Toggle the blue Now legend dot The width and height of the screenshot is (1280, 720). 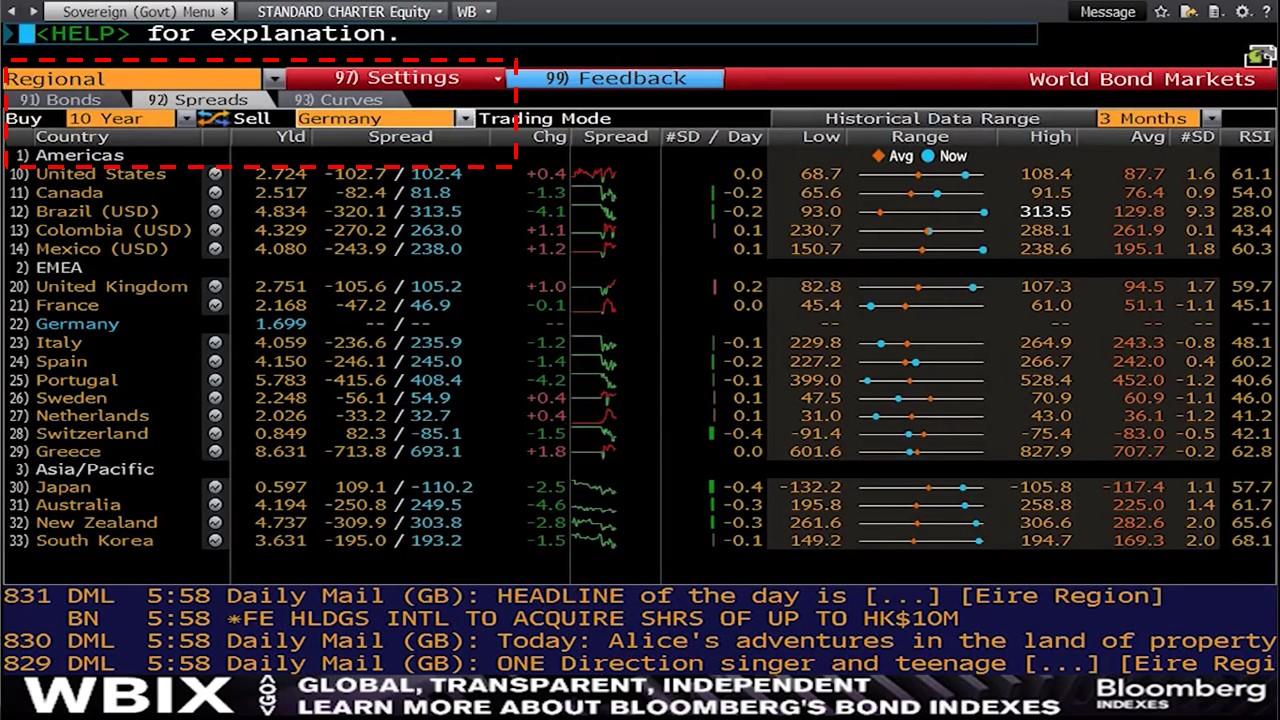tap(929, 156)
